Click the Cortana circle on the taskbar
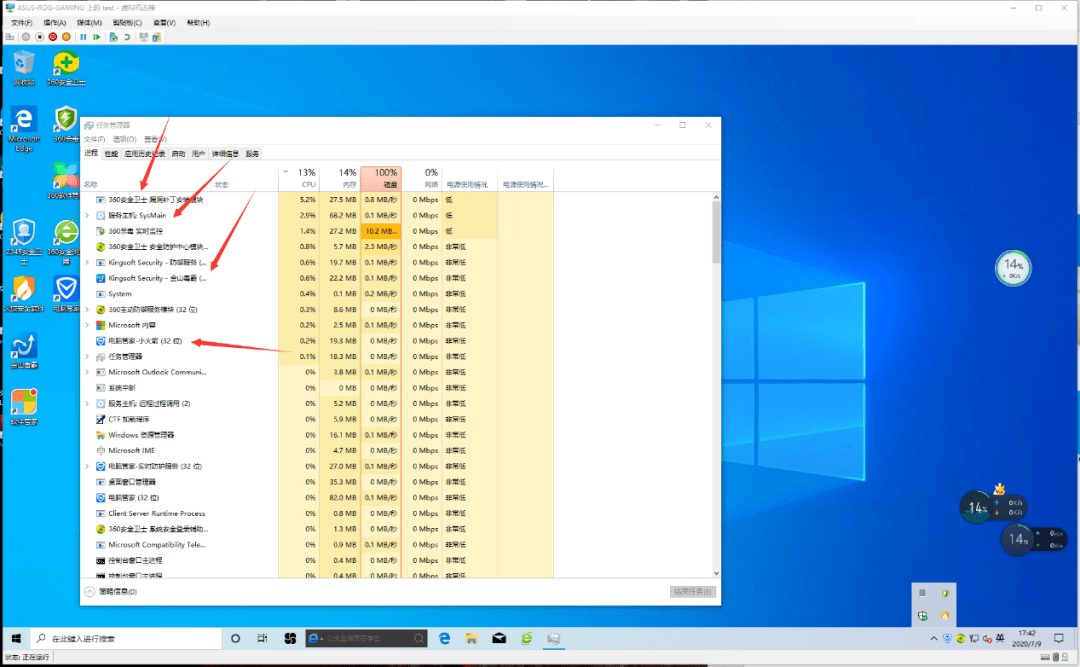The height and width of the screenshot is (667, 1080). pos(236,639)
